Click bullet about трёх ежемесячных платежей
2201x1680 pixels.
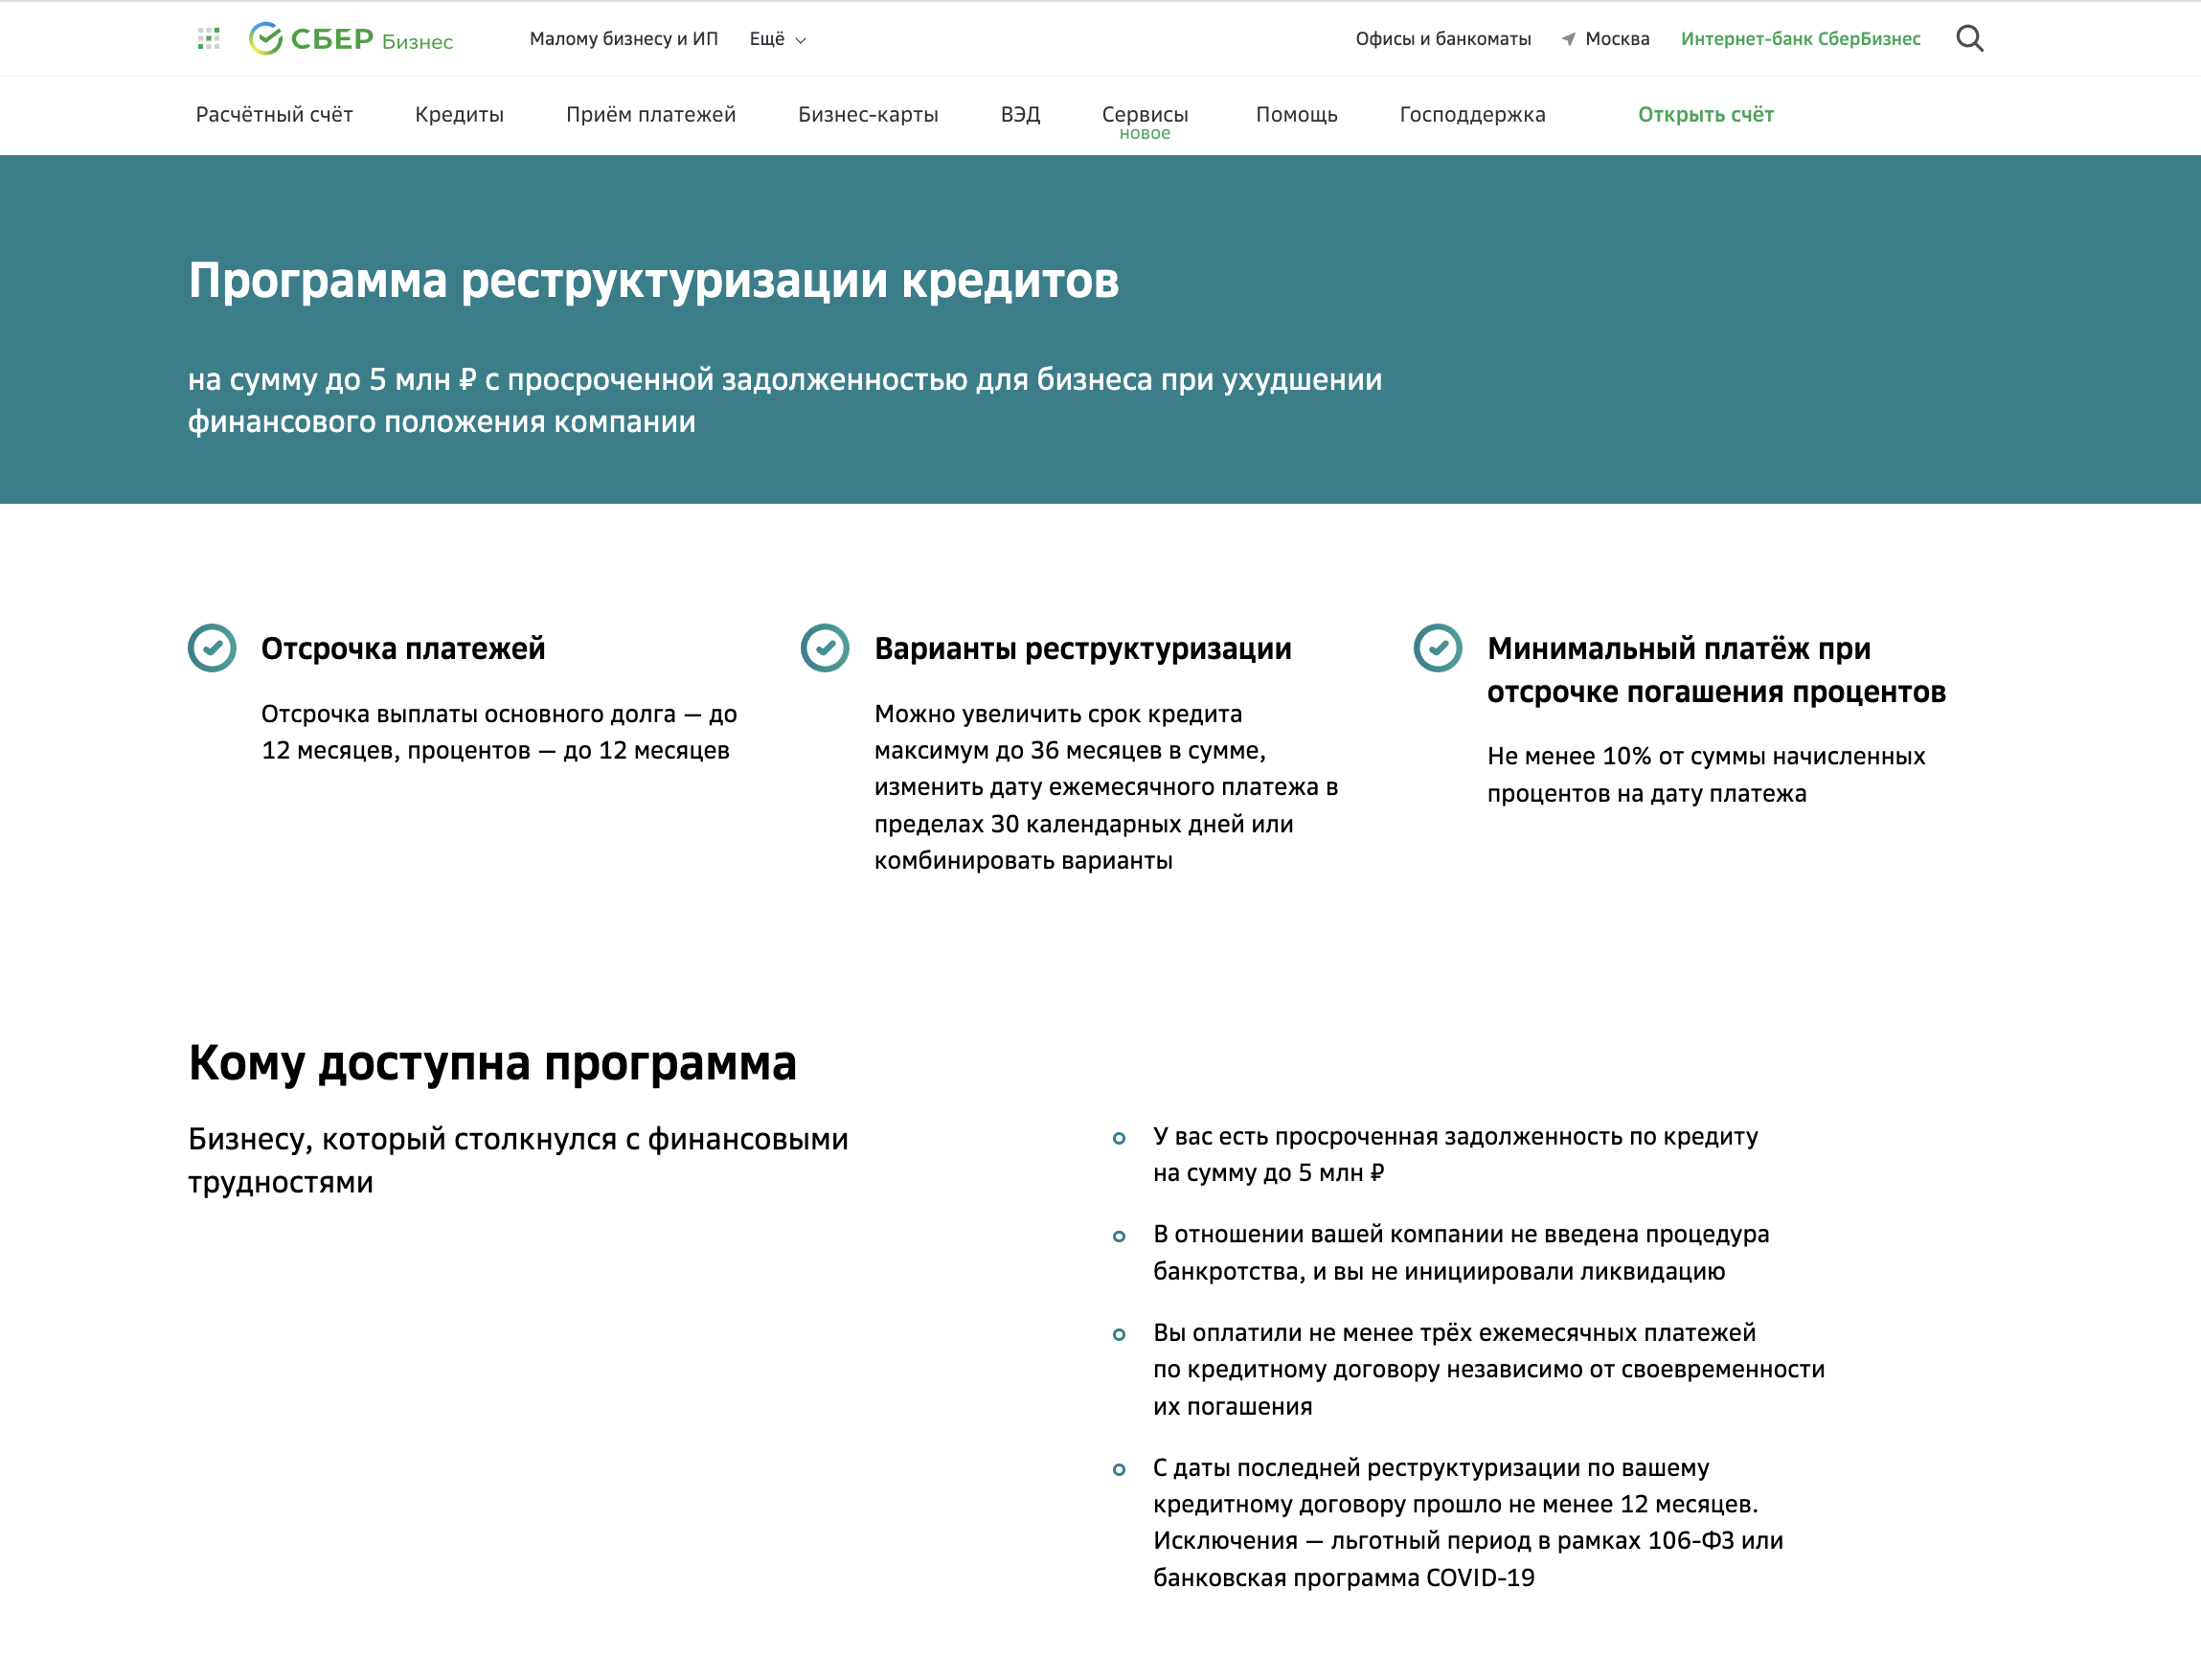pos(1489,1369)
